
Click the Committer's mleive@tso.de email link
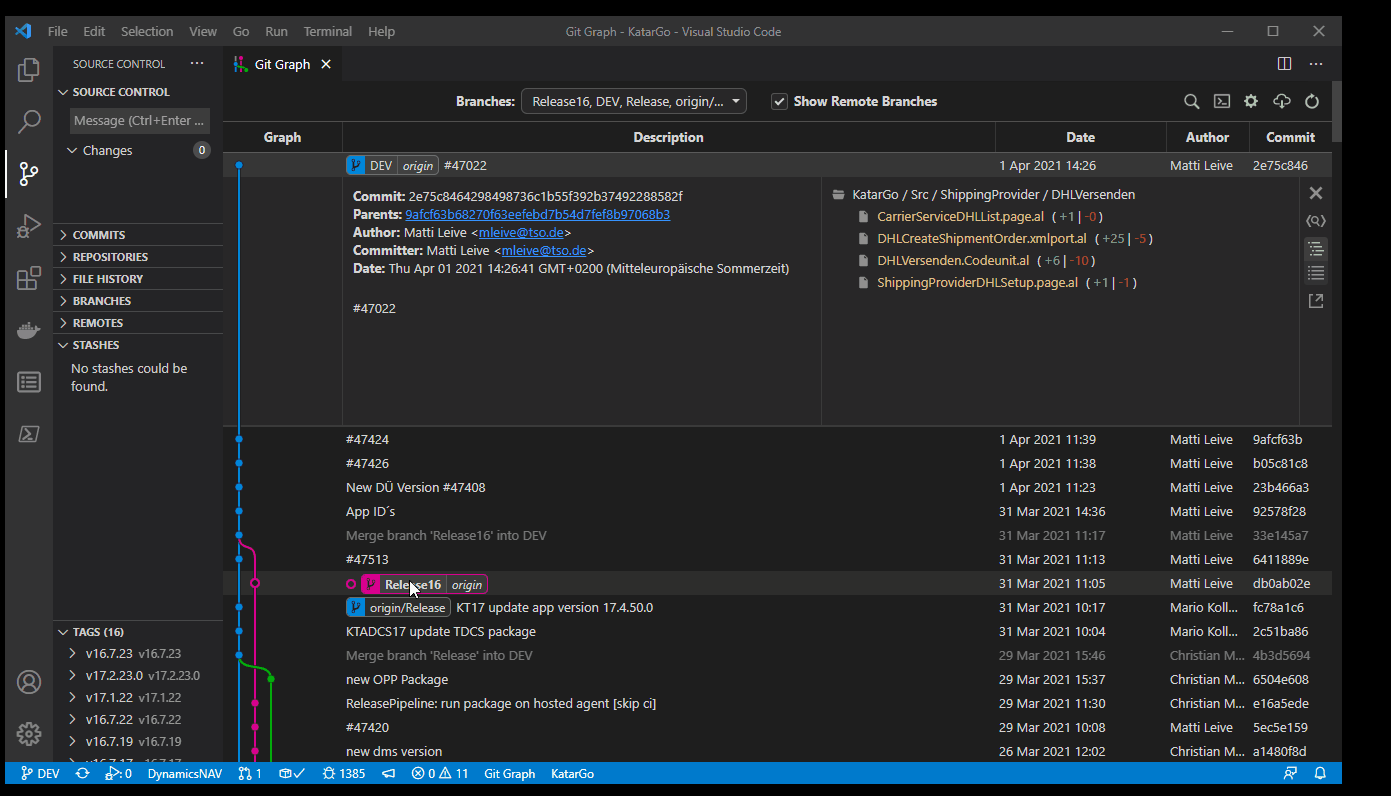[544, 250]
